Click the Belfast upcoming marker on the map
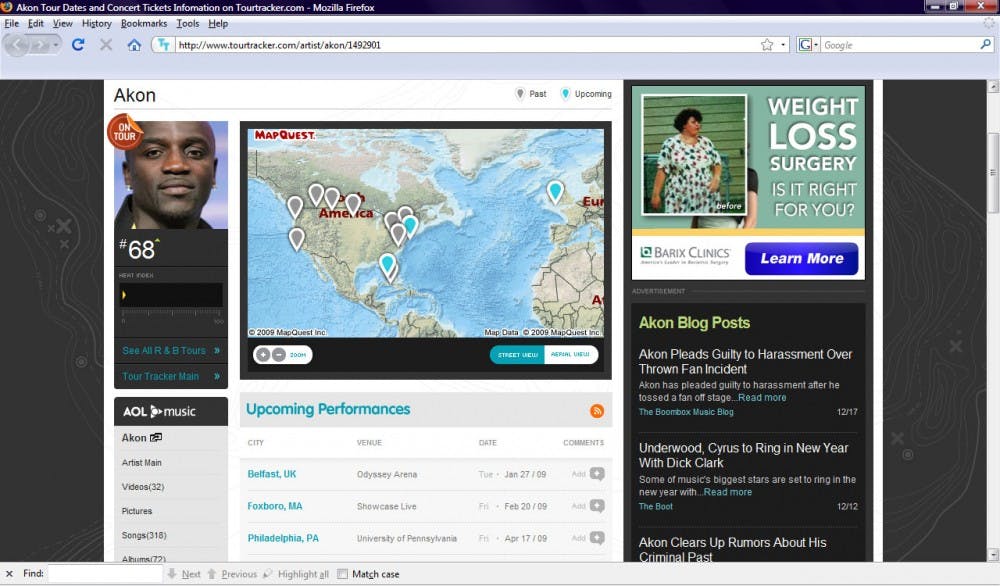Viewport: 1000px width, 586px height. 555,190
